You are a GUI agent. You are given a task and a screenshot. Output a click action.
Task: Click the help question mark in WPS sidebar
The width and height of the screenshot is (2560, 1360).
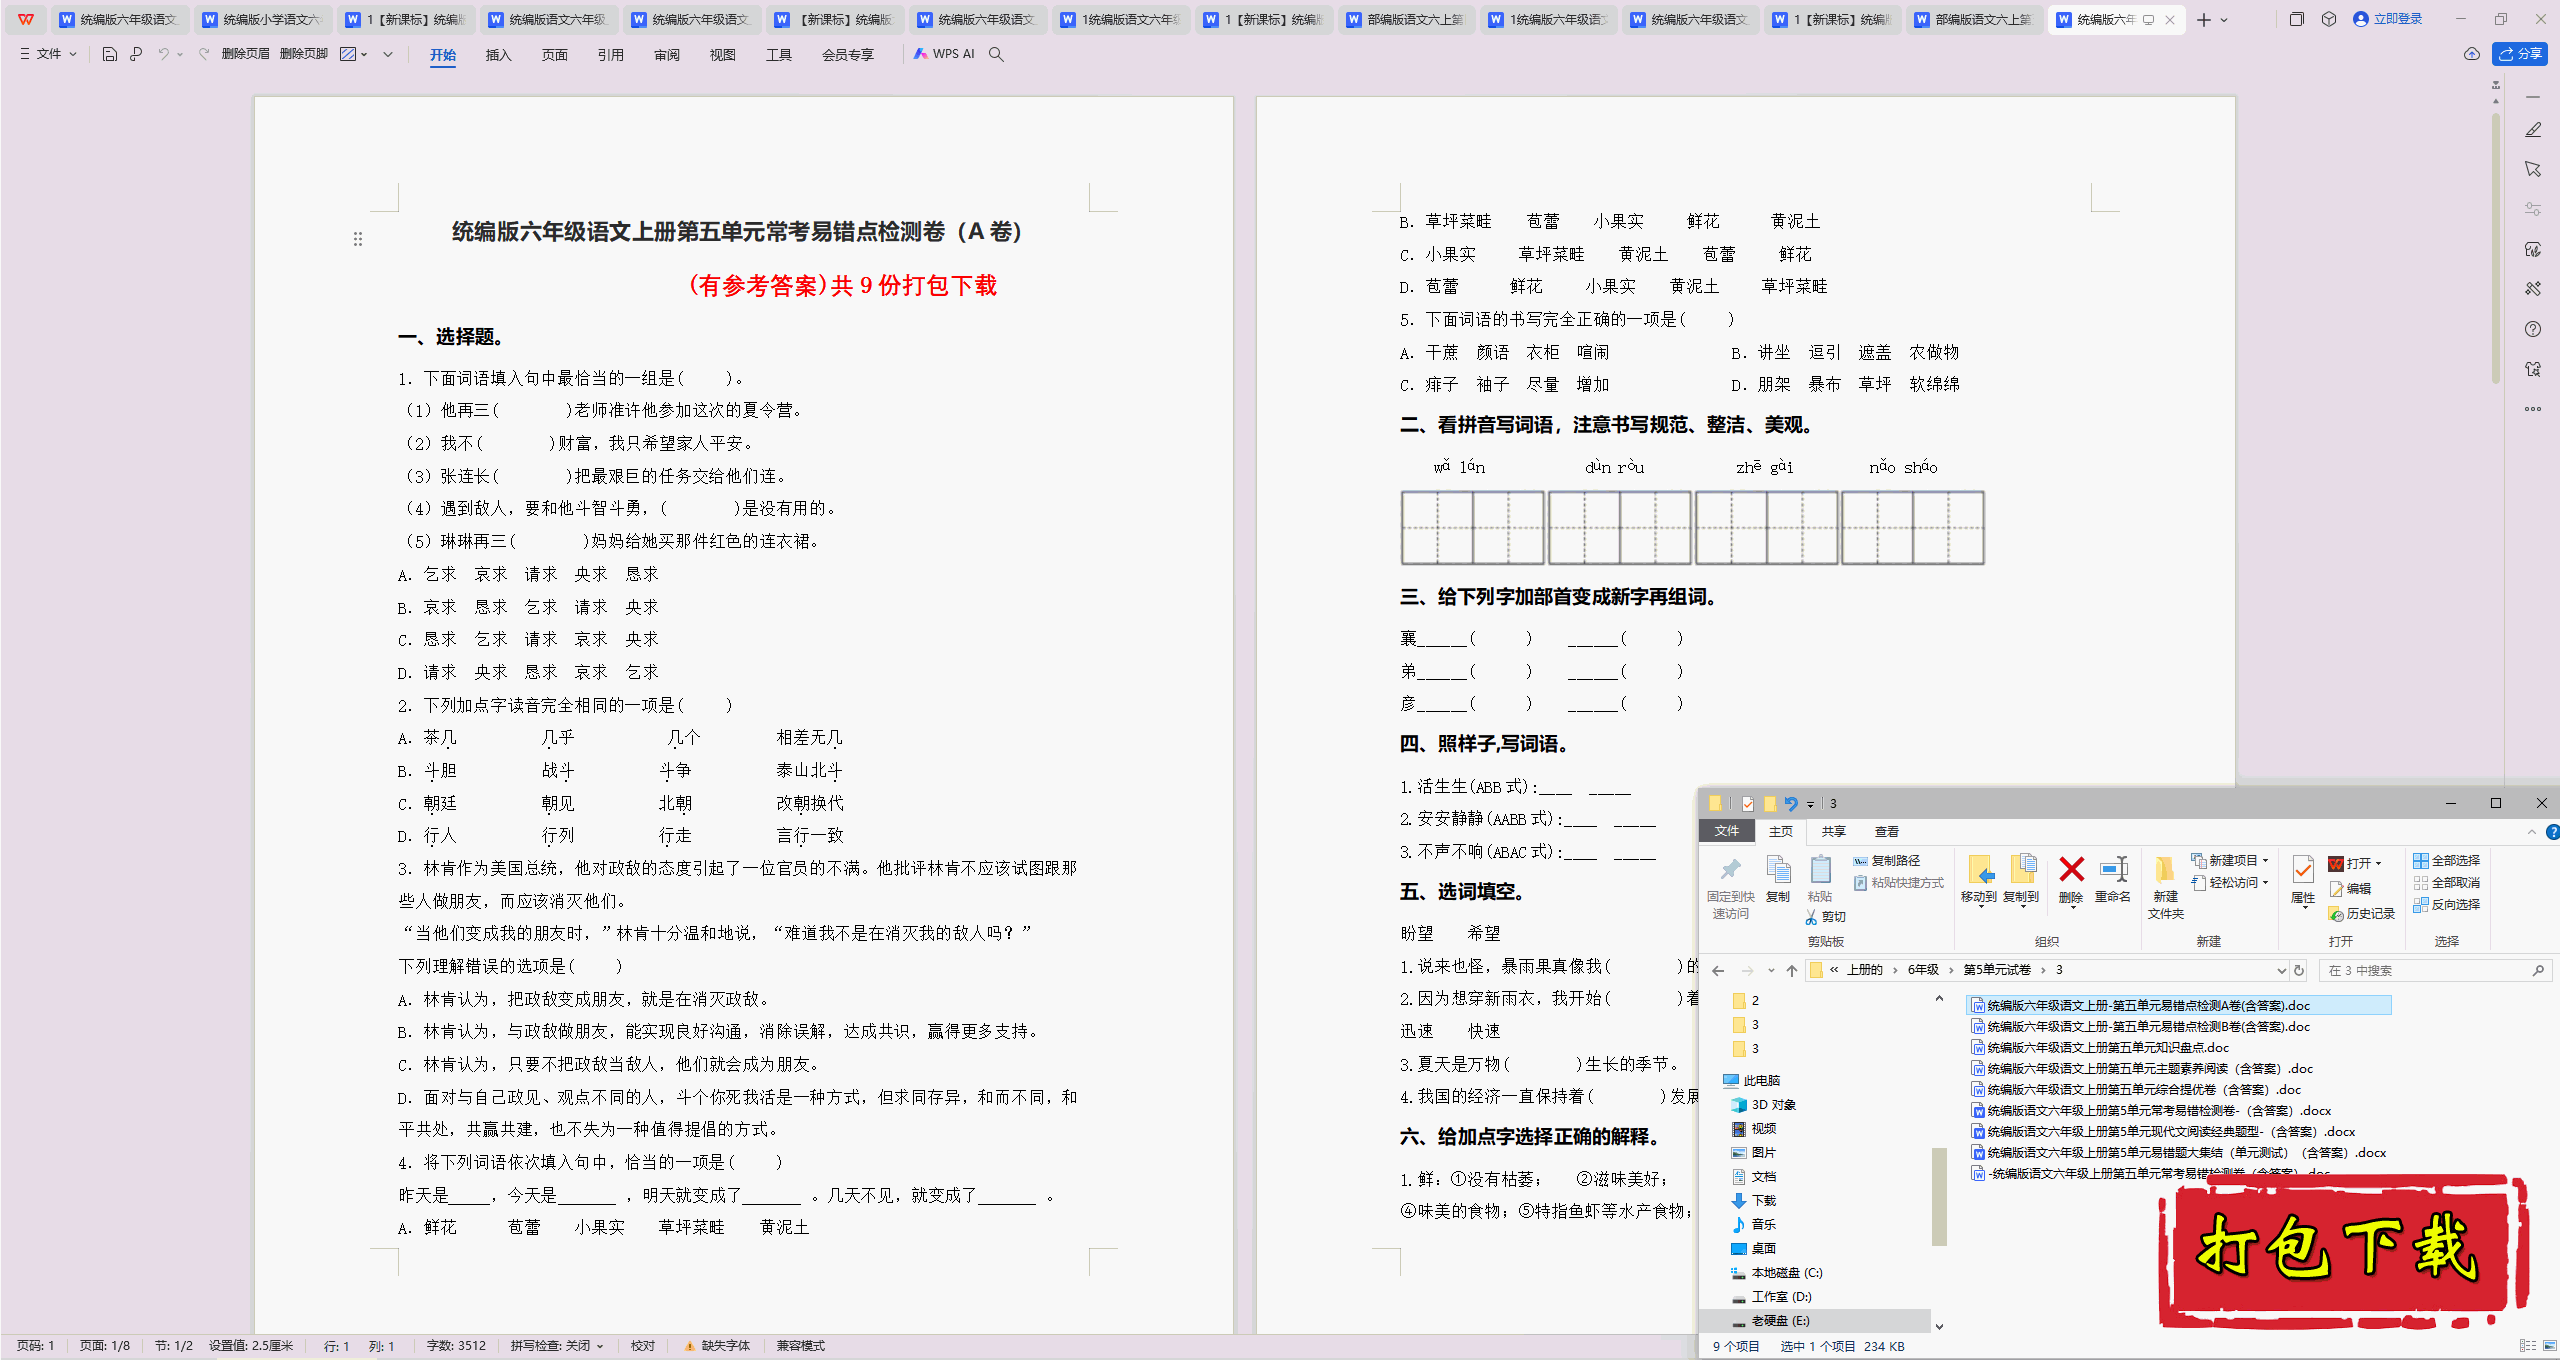(2533, 329)
